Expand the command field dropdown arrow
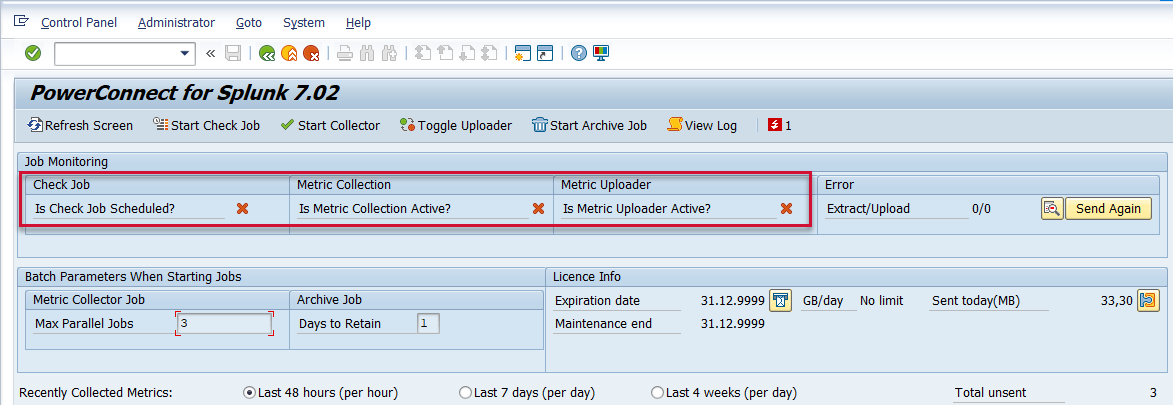Screen dimensions: 1173x405 (185, 53)
